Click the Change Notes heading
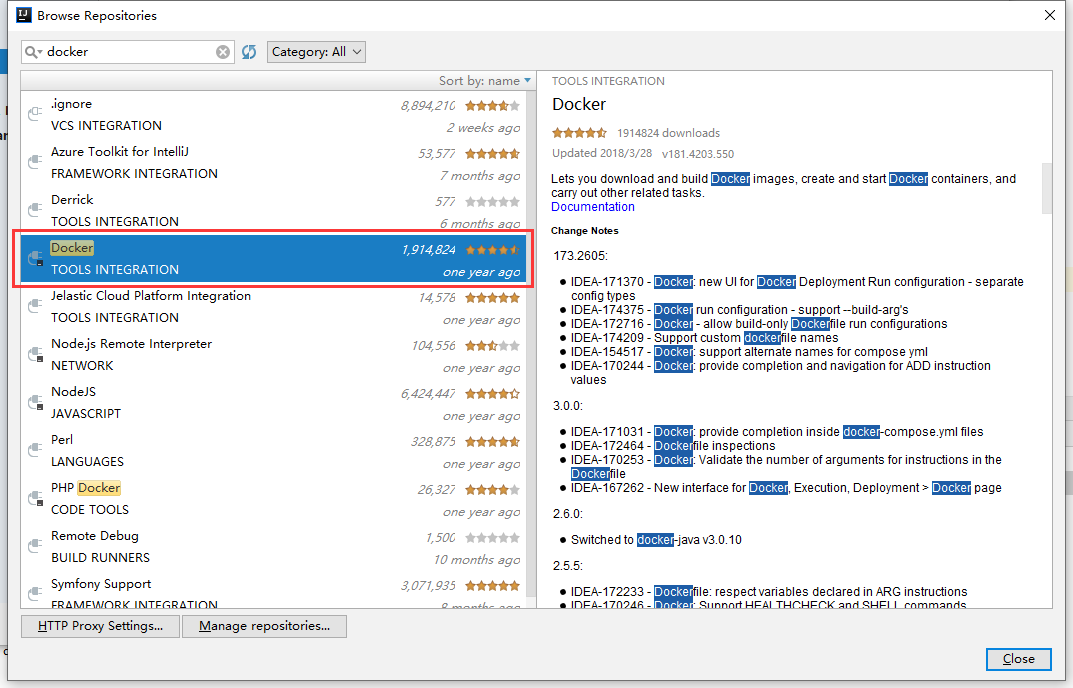Image resolution: width=1073 pixels, height=688 pixels. tap(584, 231)
